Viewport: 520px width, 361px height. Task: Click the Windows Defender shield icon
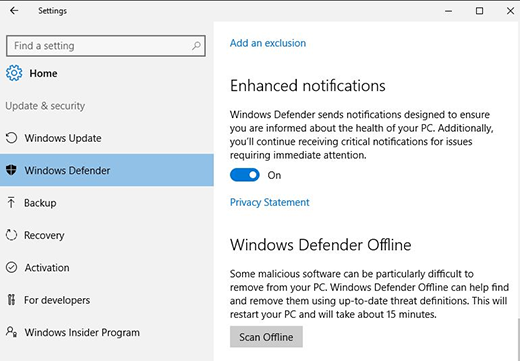(11, 170)
